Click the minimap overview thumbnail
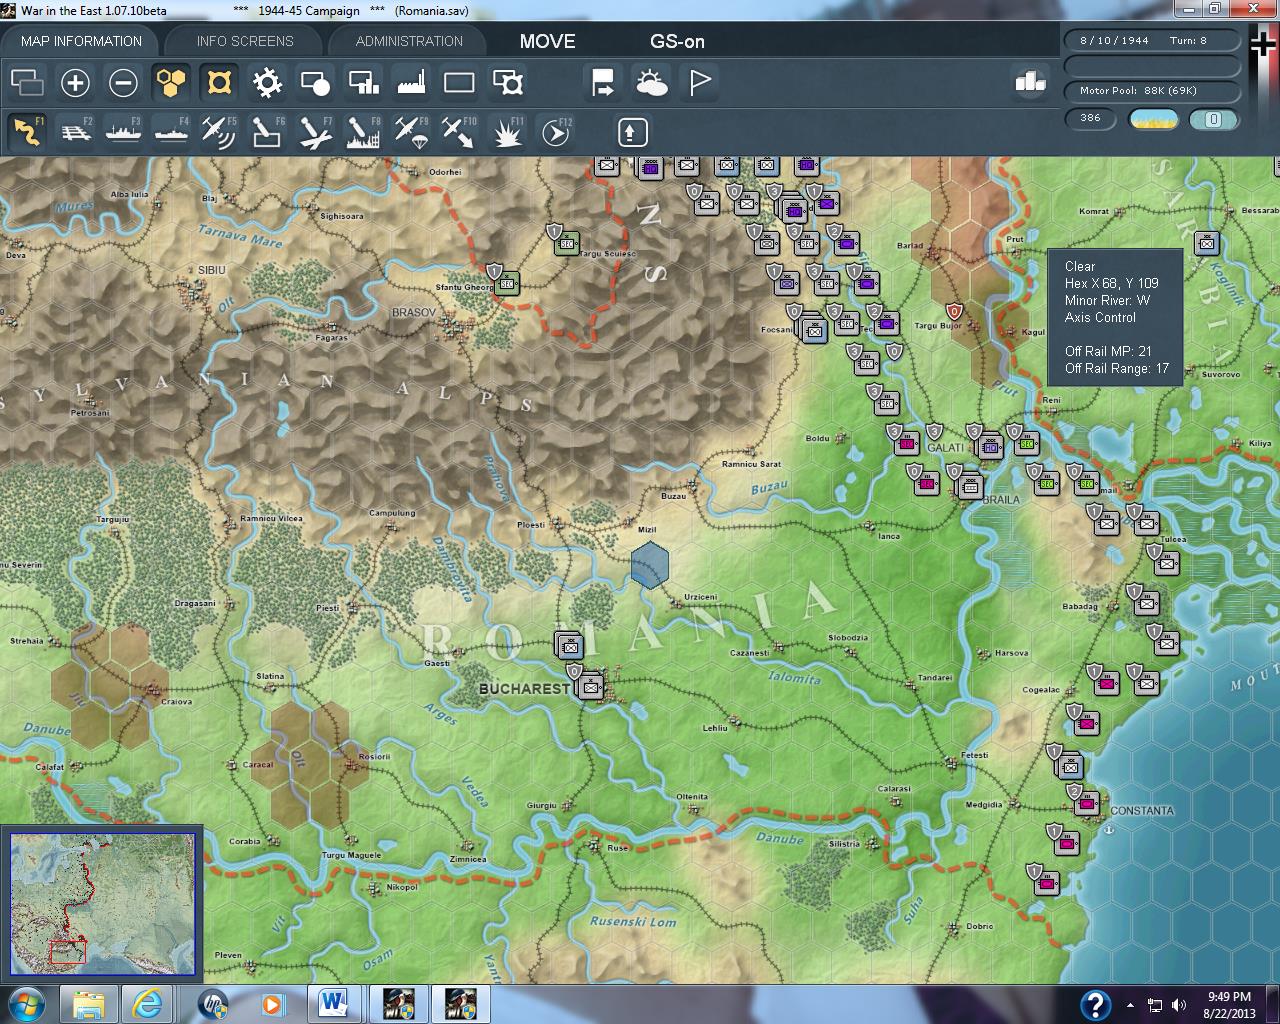 point(102,904)
